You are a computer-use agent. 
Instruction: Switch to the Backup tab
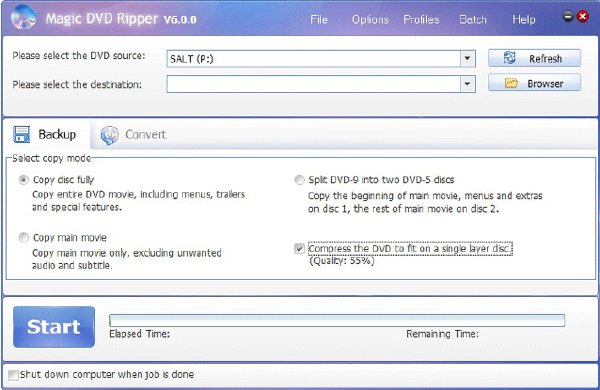45,134
